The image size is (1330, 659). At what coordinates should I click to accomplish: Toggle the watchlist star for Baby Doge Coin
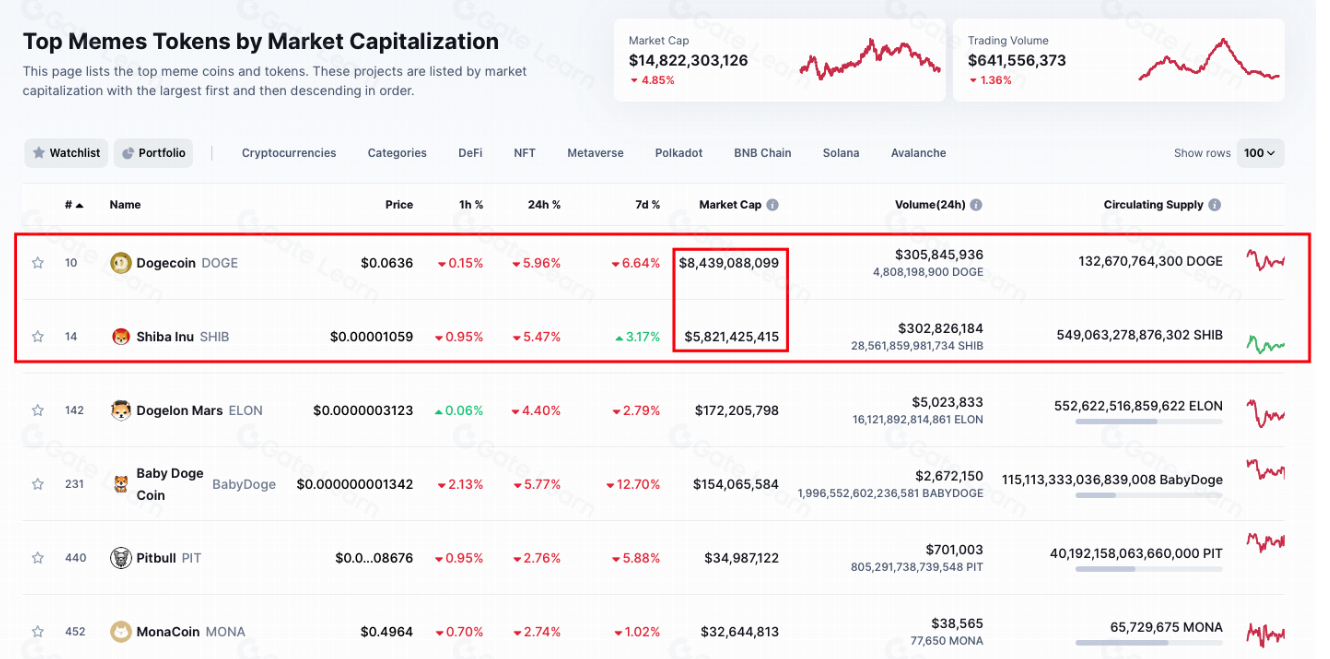pyautogui.click(x=38, y=484)
